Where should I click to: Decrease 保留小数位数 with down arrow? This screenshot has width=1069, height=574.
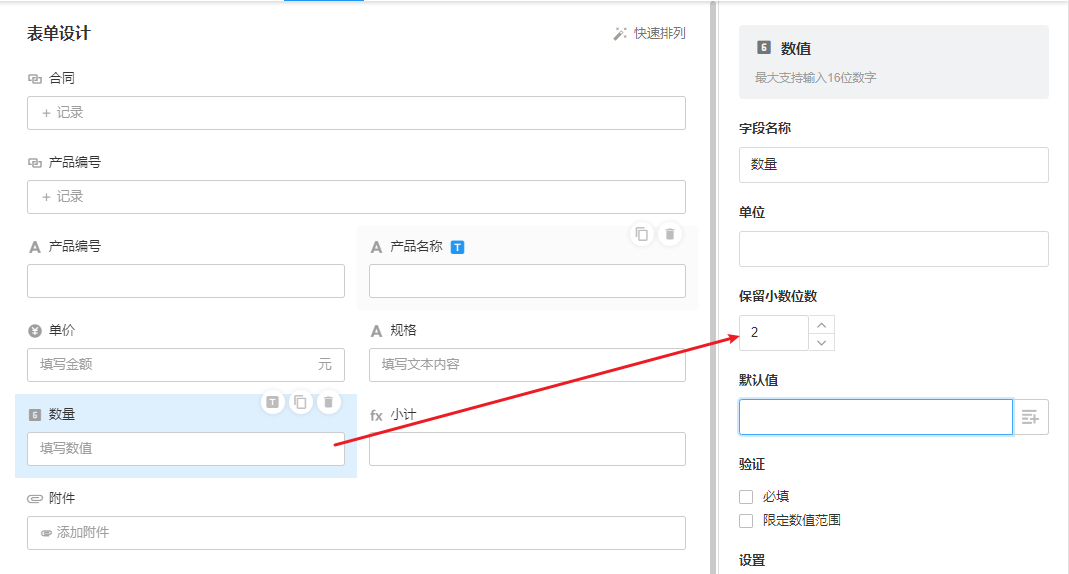822,342
